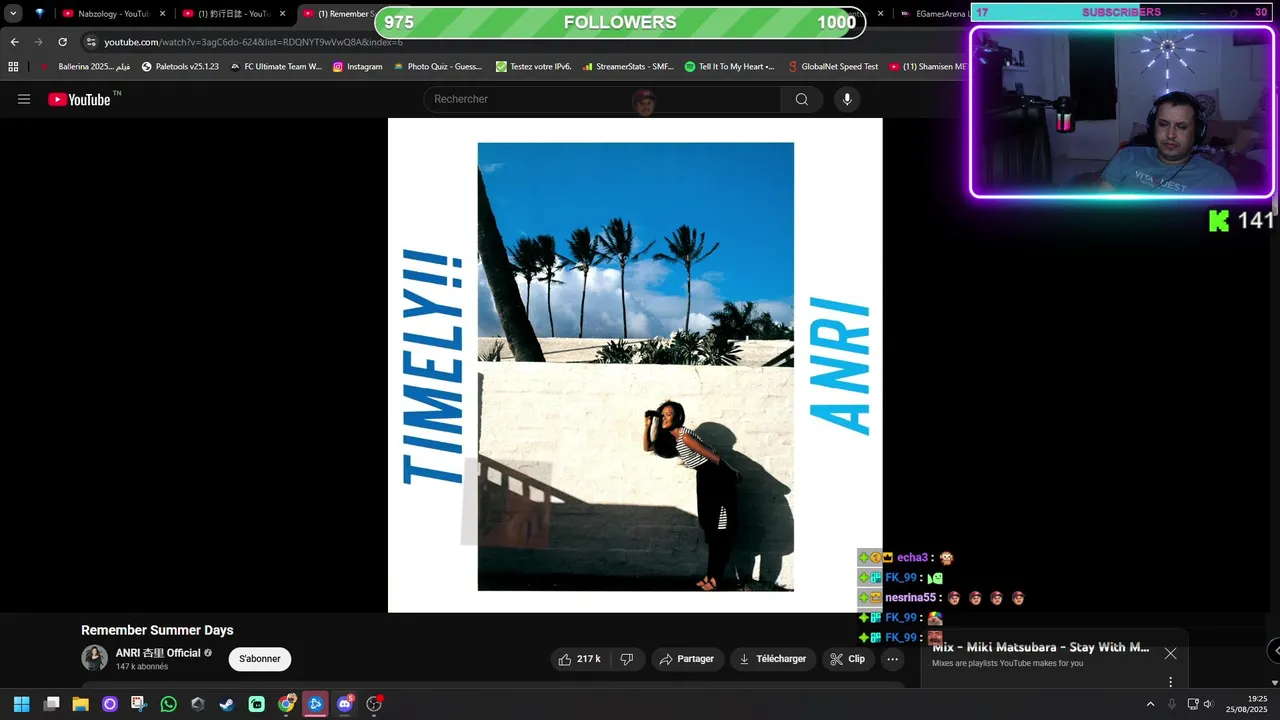
Task: Open ANRI Official channel avatar
Action: click(94, 658)
